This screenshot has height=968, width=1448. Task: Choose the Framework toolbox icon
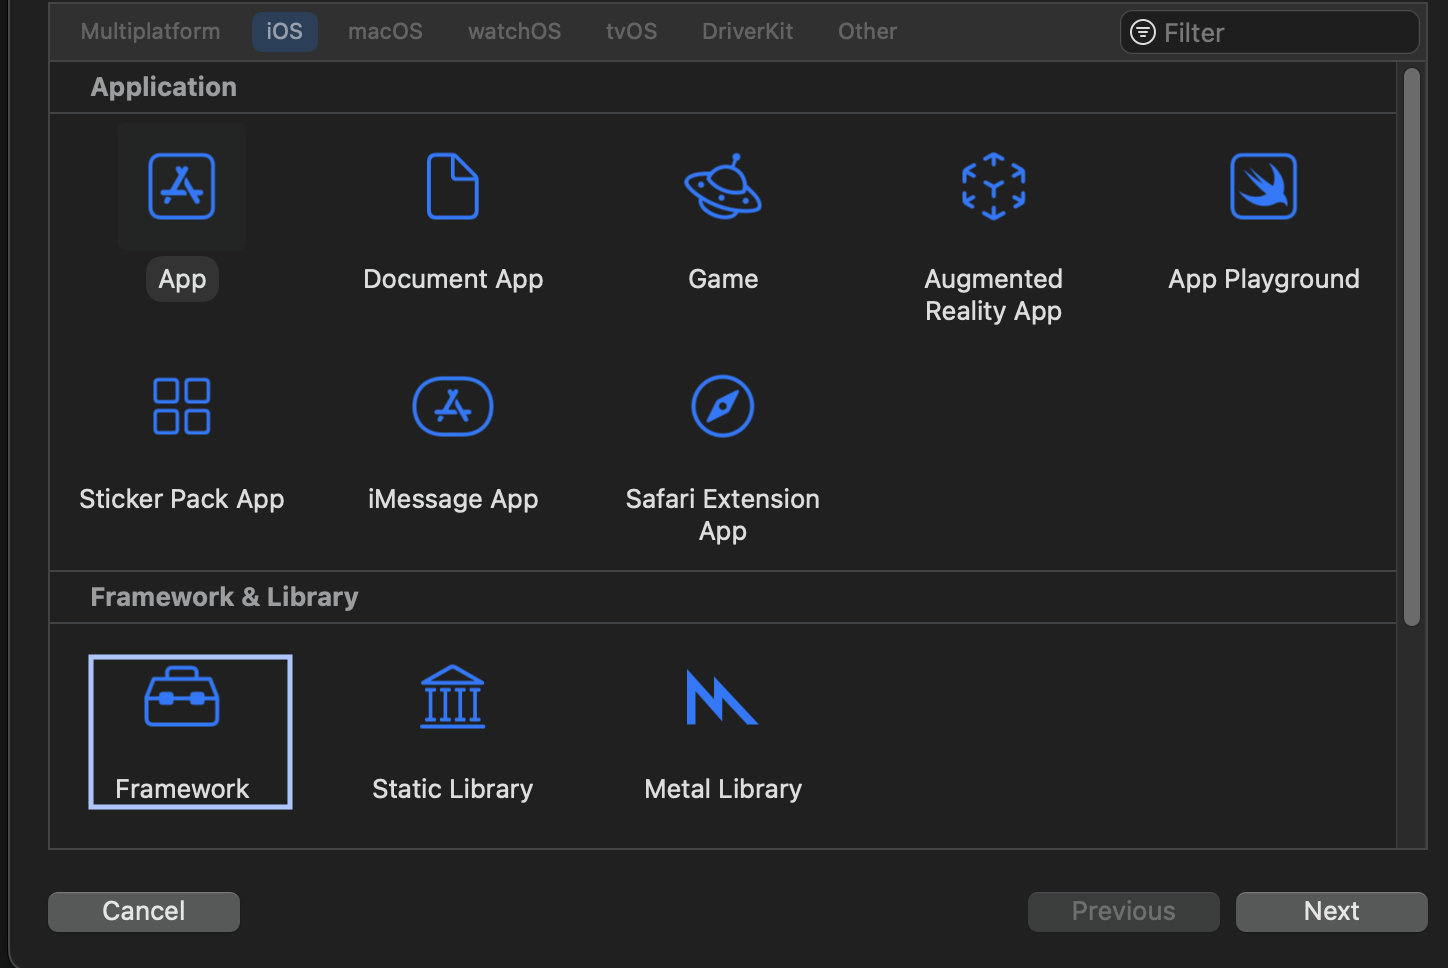[182, 697]
